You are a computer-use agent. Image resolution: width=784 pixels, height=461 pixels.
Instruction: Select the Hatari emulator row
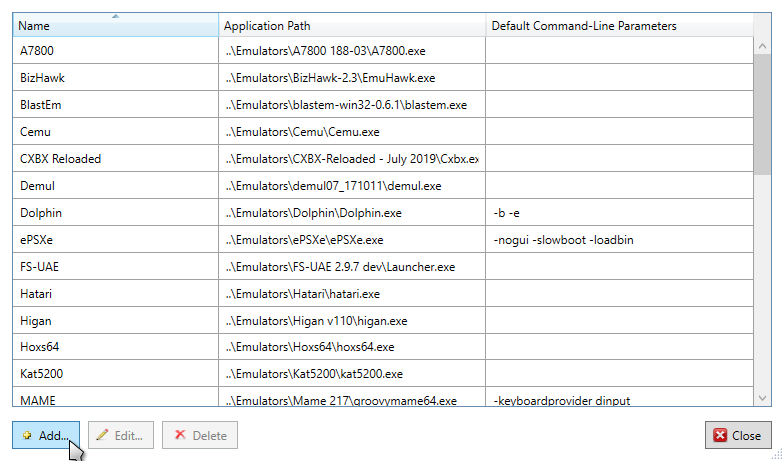383,294
